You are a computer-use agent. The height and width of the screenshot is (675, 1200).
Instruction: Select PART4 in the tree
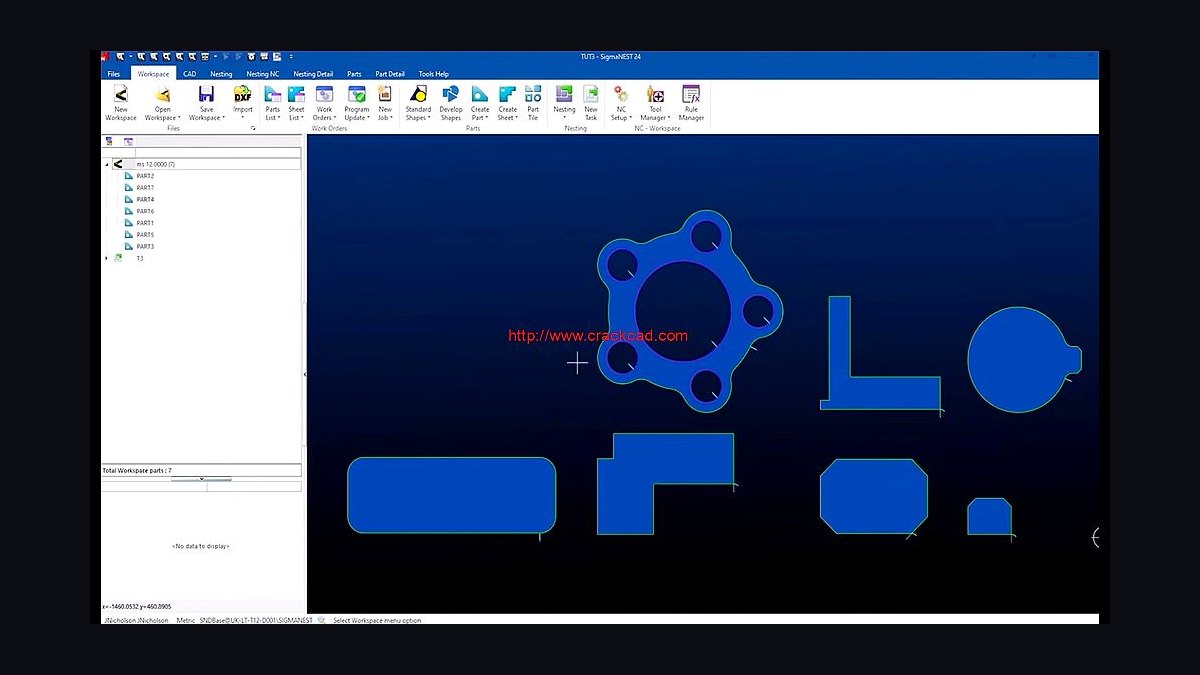click(x=145, y=199)
